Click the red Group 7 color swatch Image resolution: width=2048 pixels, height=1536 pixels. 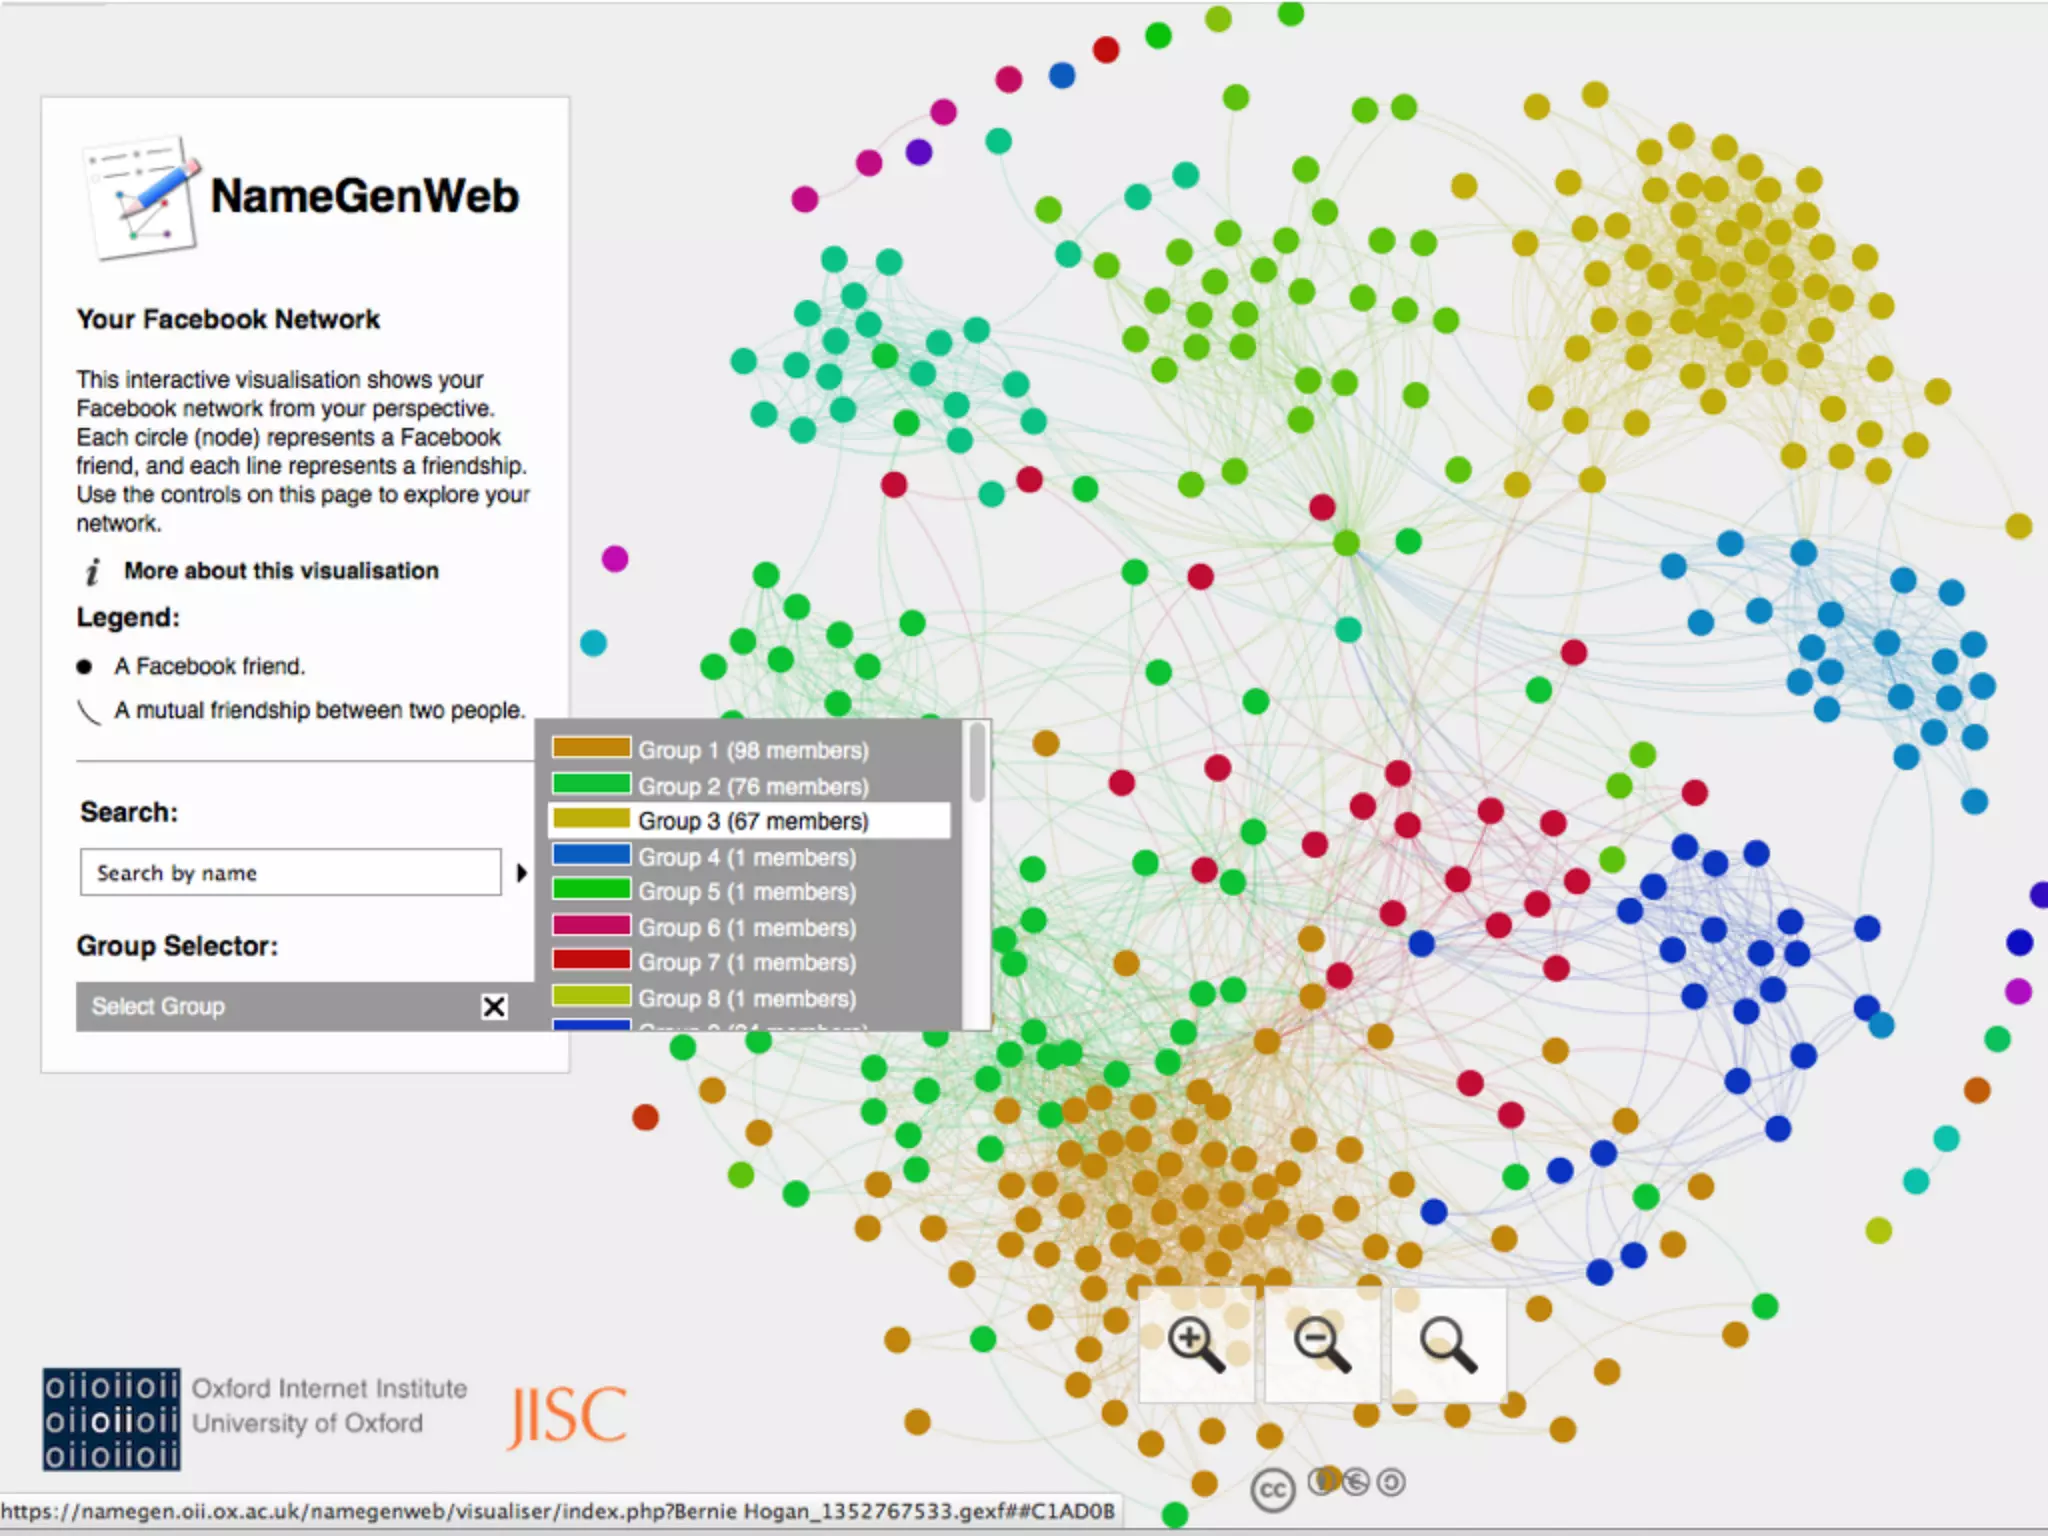click(x=591, y=960)
